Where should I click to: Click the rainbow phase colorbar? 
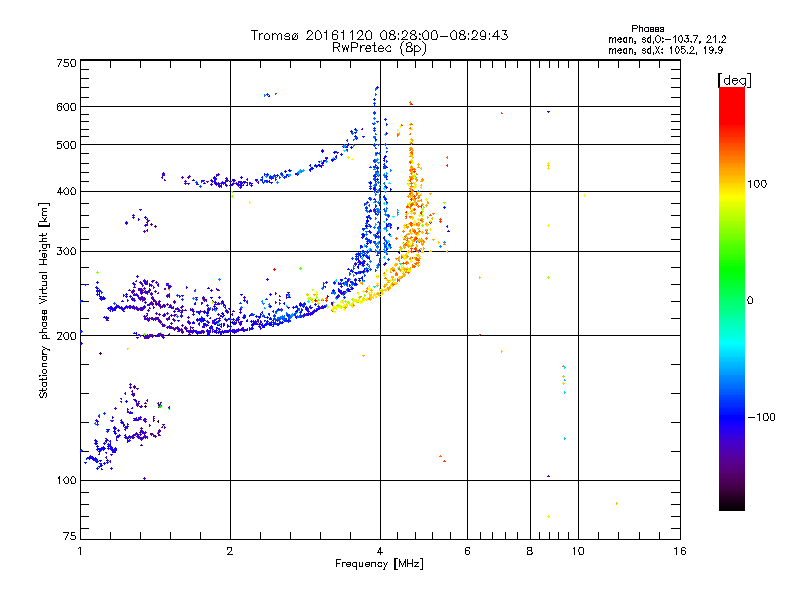click(x=732, y=299)
